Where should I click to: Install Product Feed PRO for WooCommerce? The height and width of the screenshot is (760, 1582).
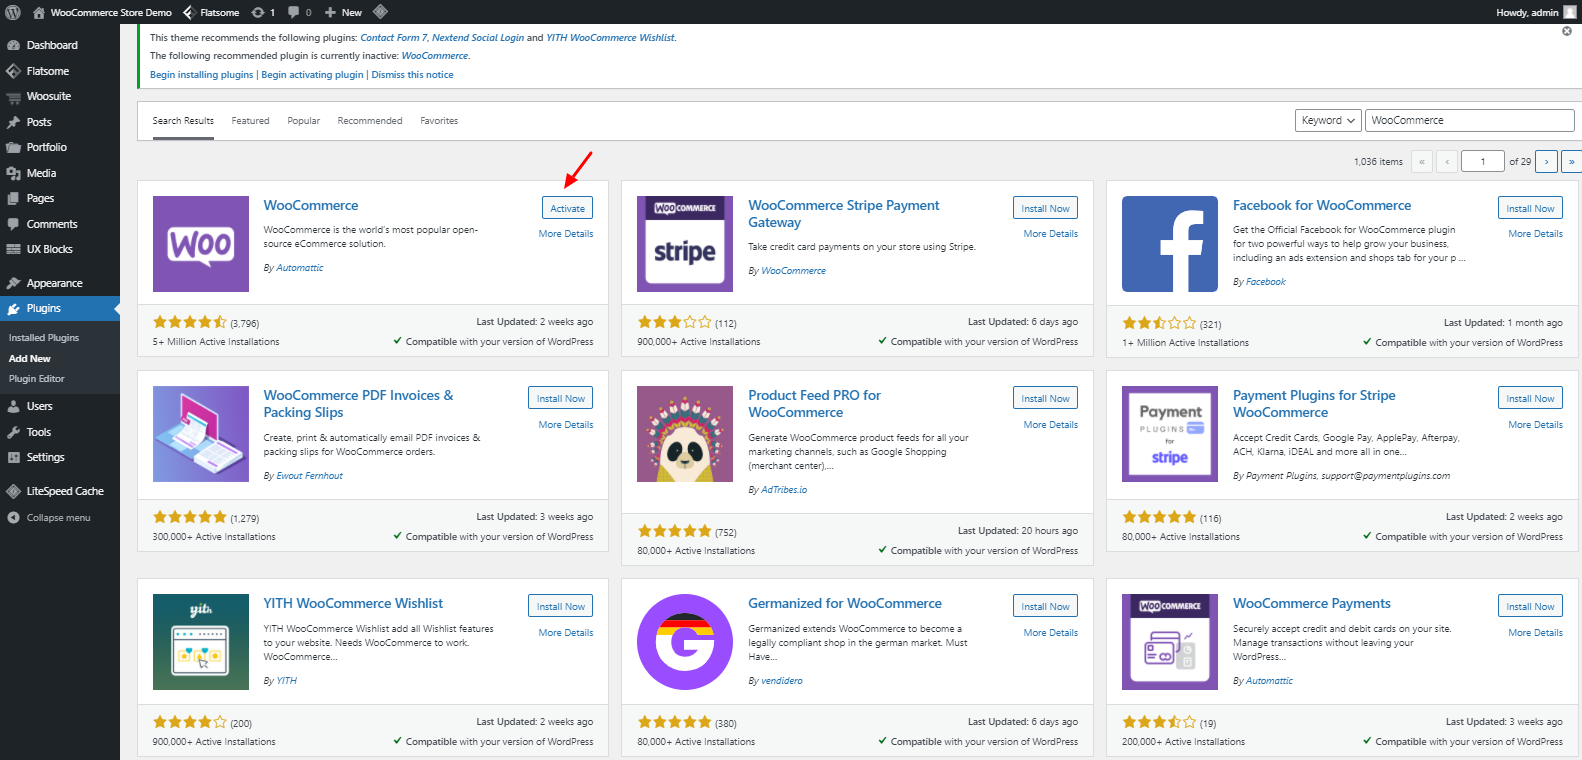tap(1045, 398)
